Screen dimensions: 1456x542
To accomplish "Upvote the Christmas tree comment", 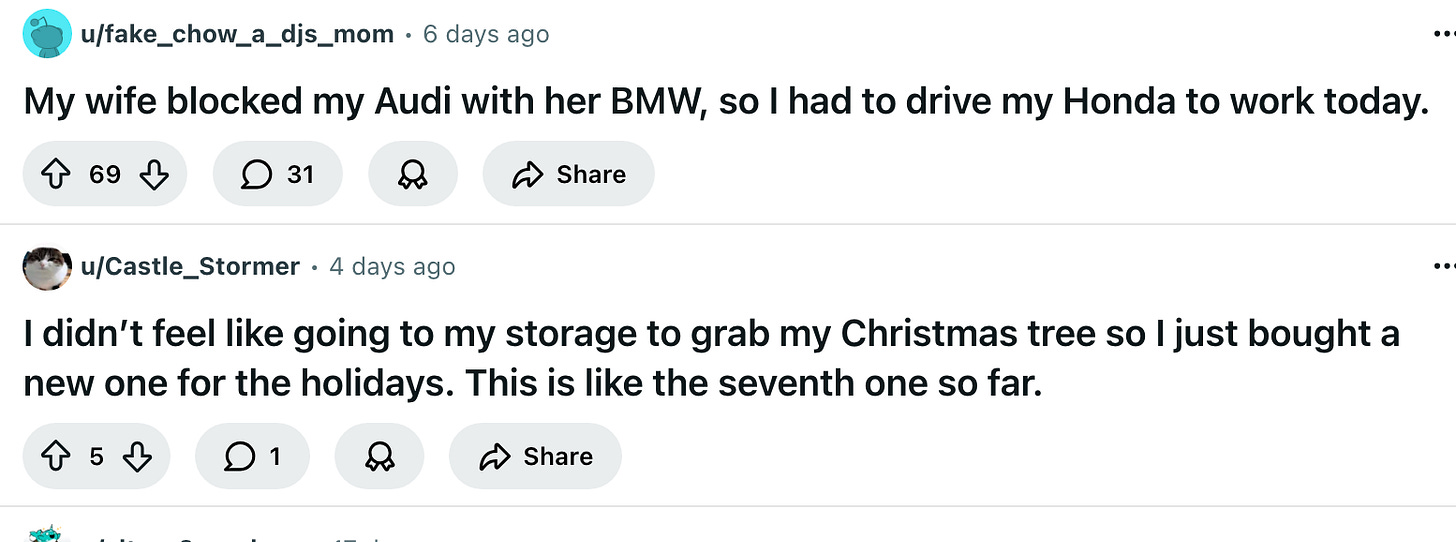I will (57, 457).
